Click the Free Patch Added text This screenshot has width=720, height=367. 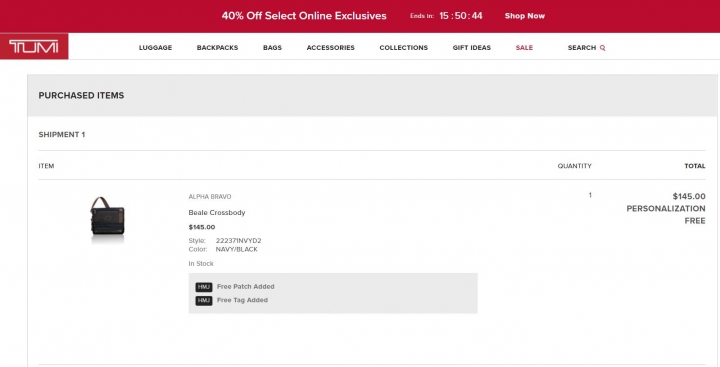click(x=246, y=287)
